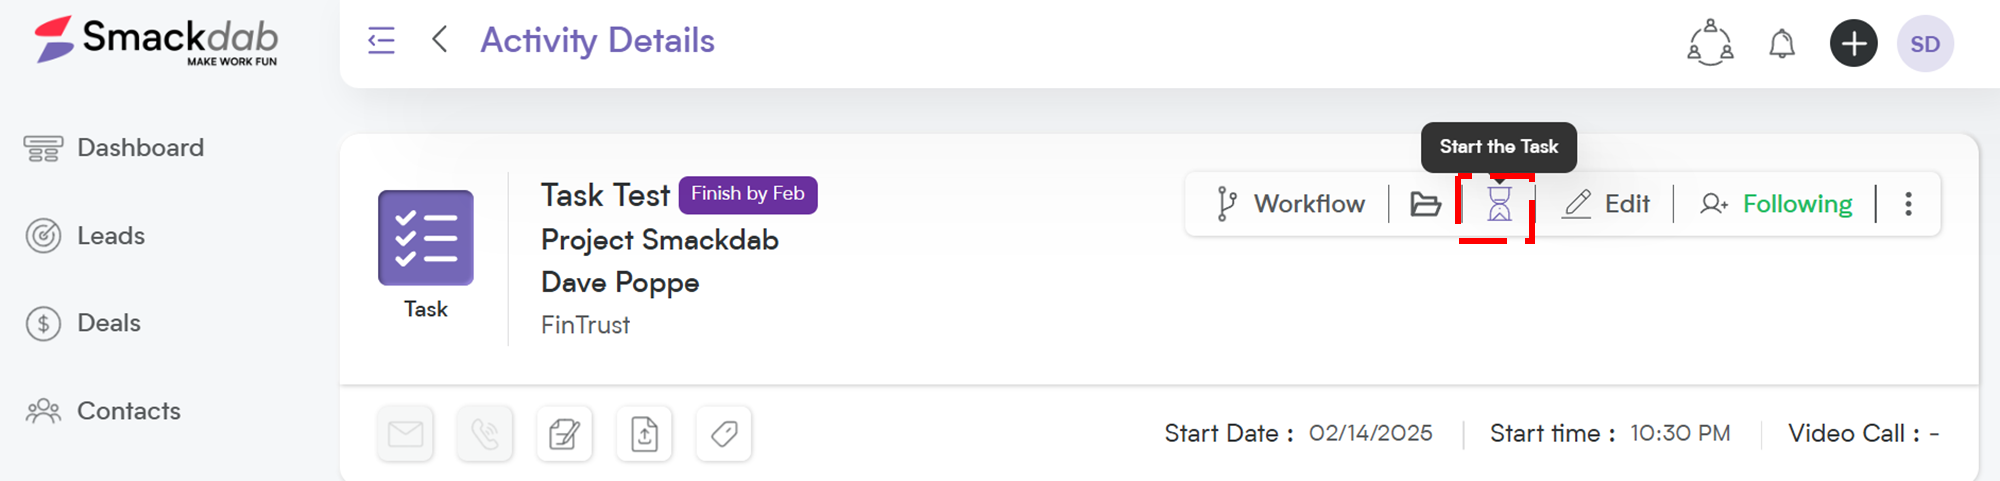
Task: Open Leads in the sidebar
Action: pos(85,236)
